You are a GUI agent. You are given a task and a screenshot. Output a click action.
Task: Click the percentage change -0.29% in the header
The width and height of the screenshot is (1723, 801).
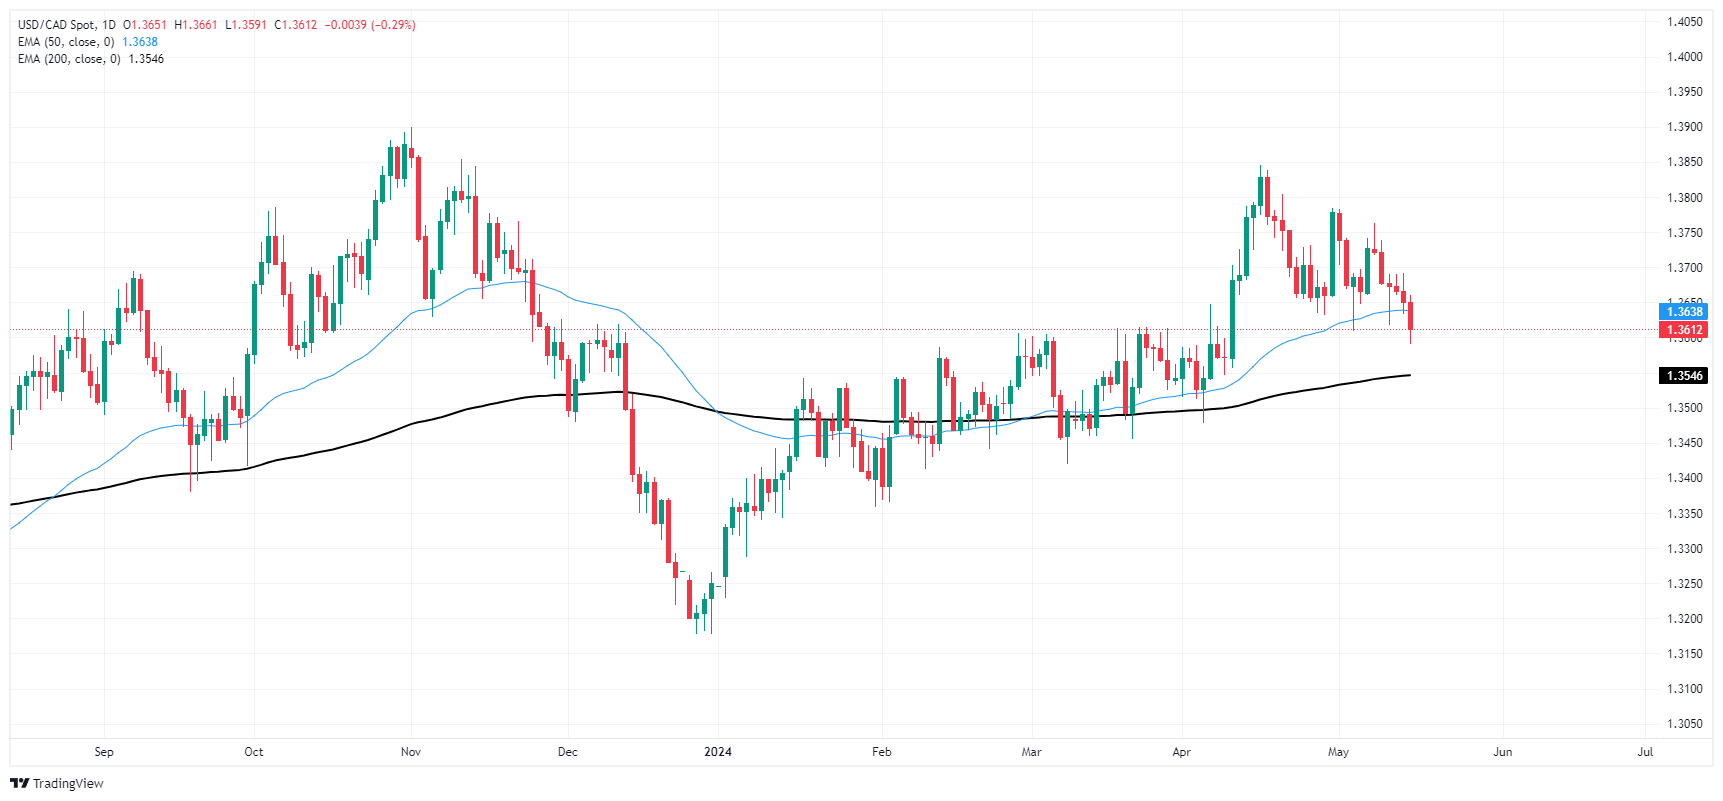[x=393, y=25]
